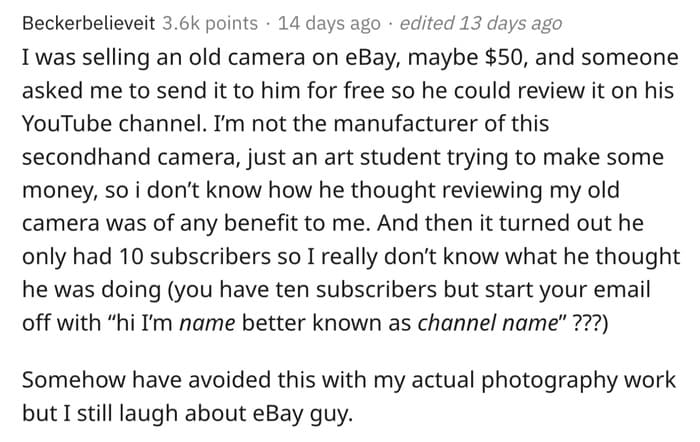Click the 14 days ago timestamp
Screen dimensions: 700x442
pyautogui.click(x=329, y=23)
